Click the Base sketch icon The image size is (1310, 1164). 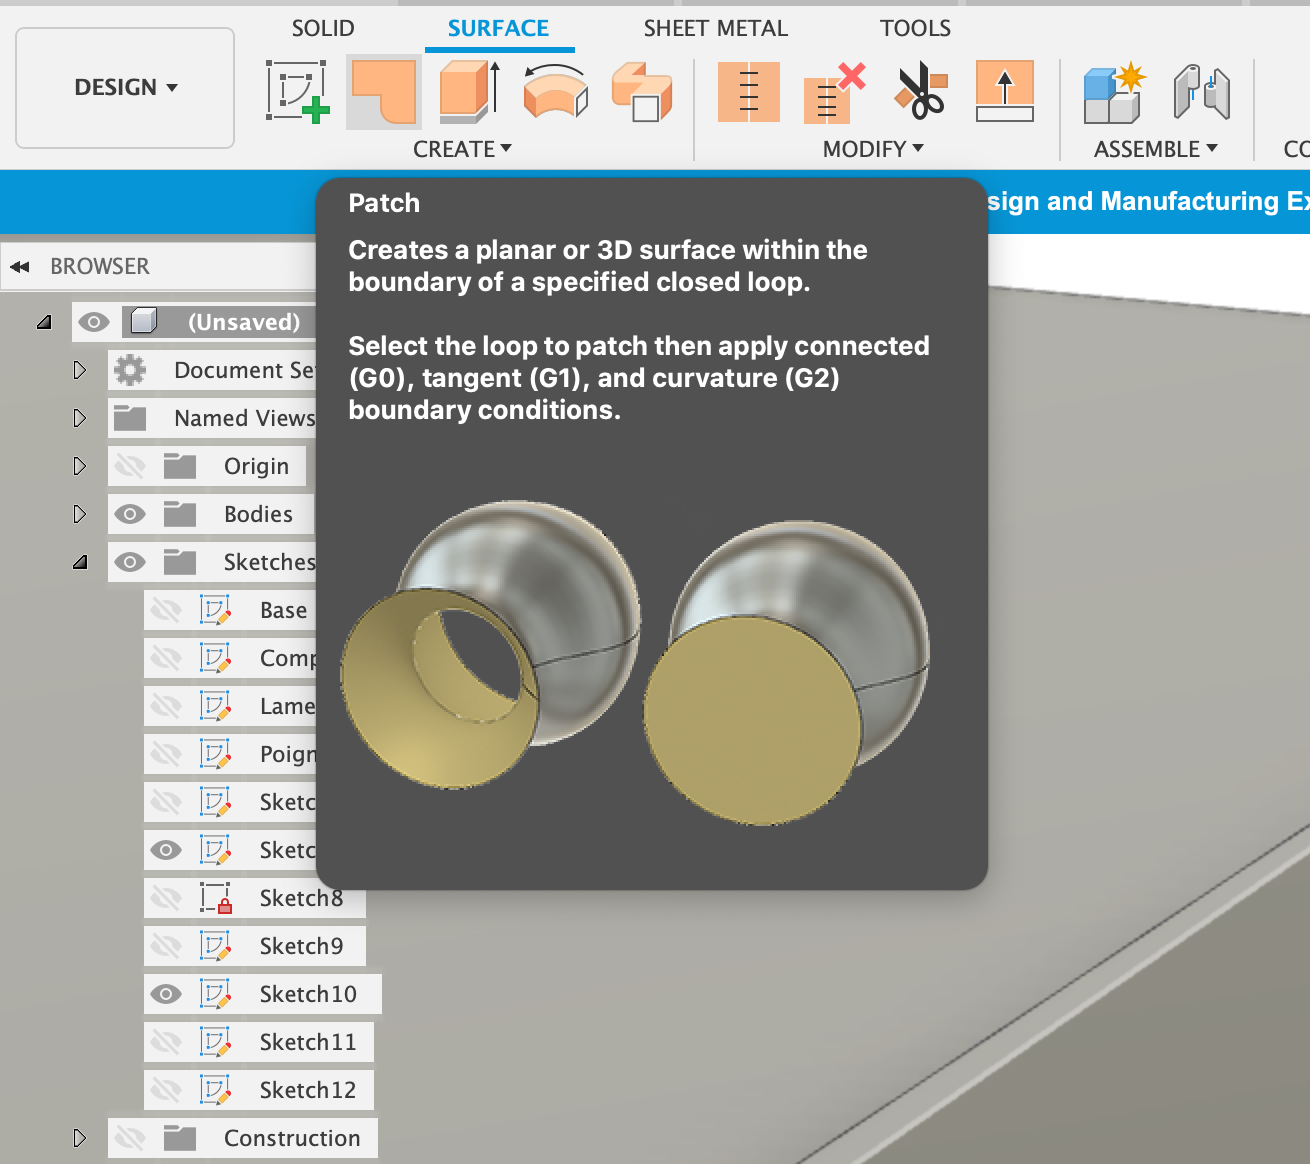pos(216,610)
